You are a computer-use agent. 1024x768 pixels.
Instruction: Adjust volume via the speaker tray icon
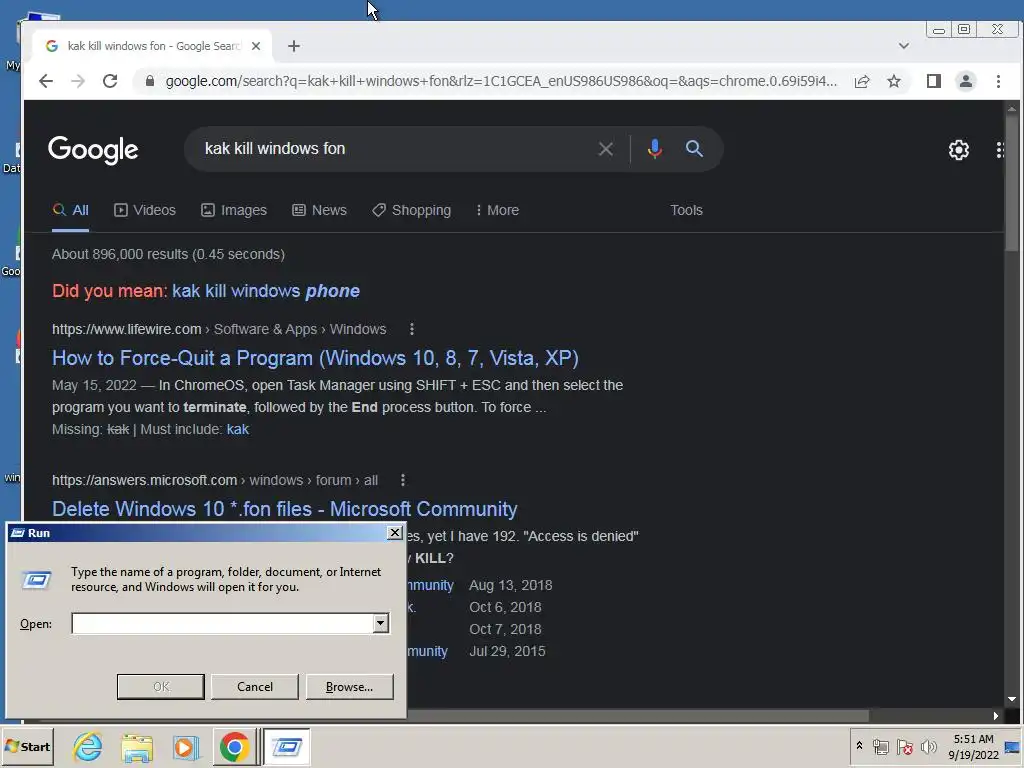click(x=928, y=746)
